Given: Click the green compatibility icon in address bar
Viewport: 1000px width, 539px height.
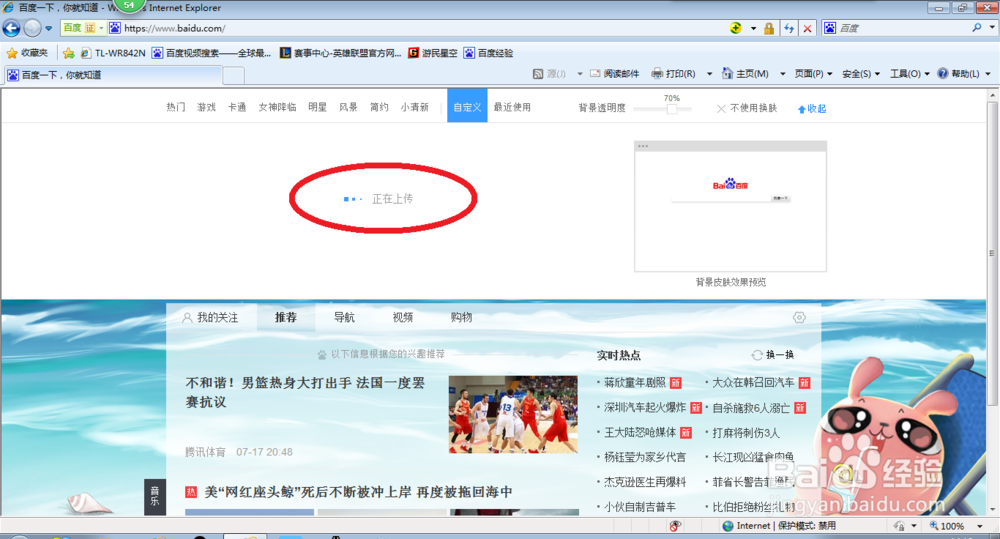Looking at the screenshot, I should pos(736,28).
